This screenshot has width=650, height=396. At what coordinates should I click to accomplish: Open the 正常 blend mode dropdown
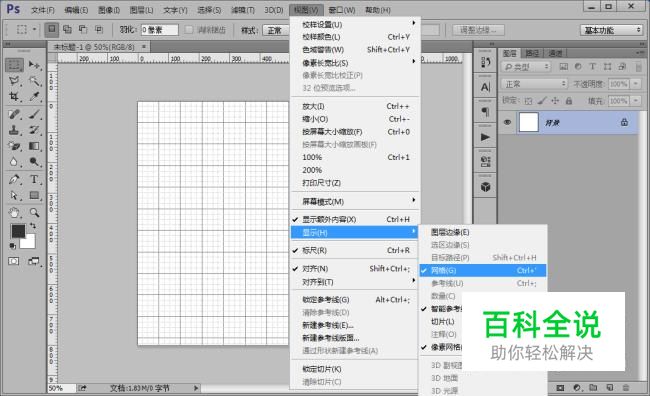(534, 84)
